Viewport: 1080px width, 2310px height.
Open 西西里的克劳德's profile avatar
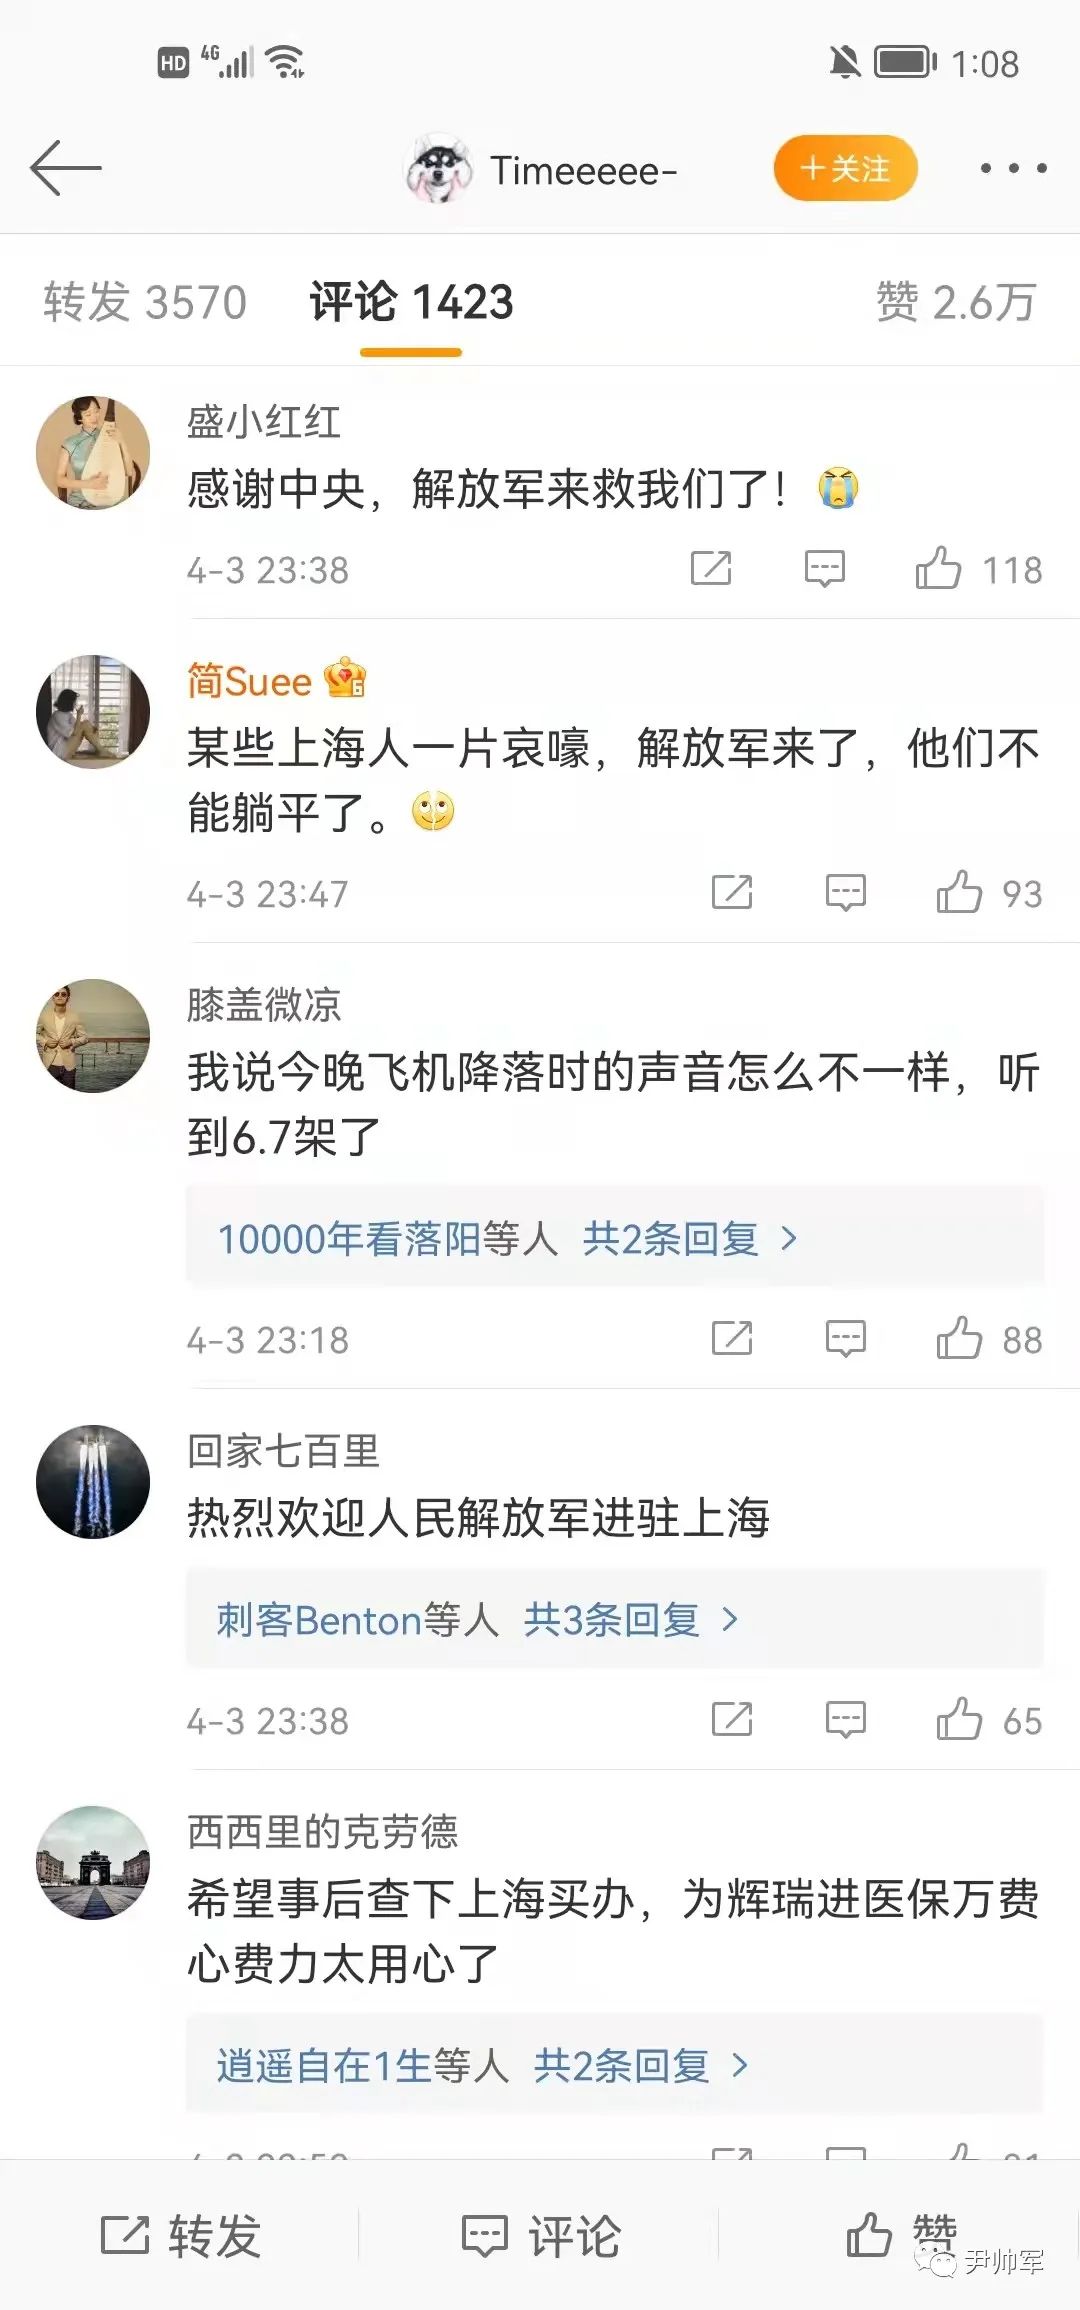(93, 1862)
